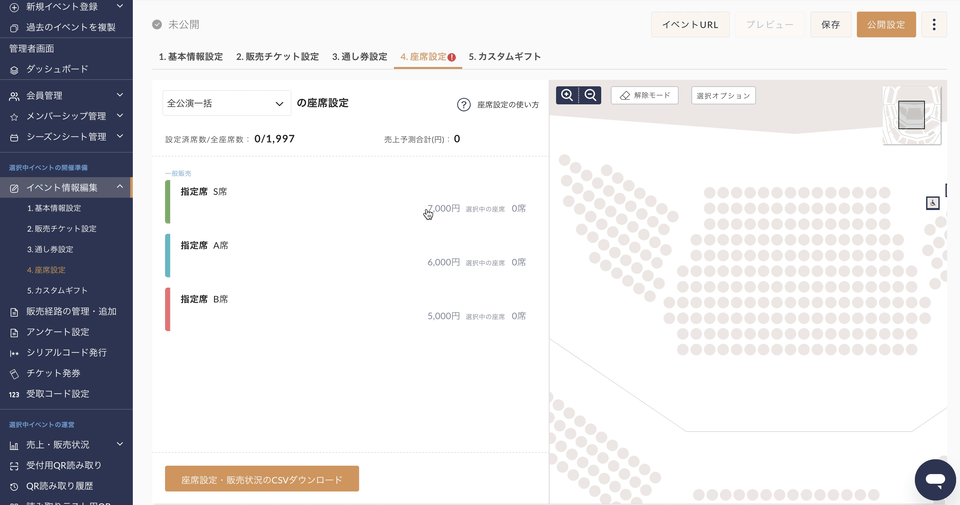
Task: Open the three-dot more options menu
Action: click(x=933, y=25)
